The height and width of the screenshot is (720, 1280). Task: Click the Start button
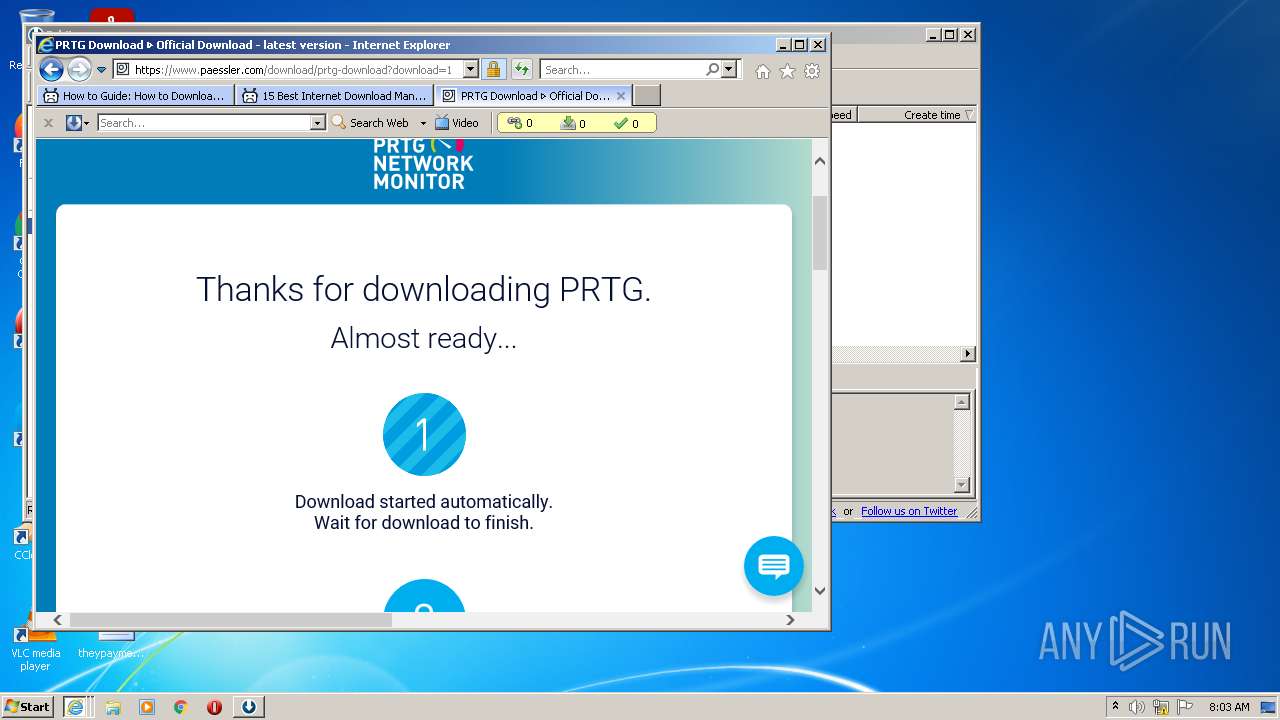pos(28,706)
